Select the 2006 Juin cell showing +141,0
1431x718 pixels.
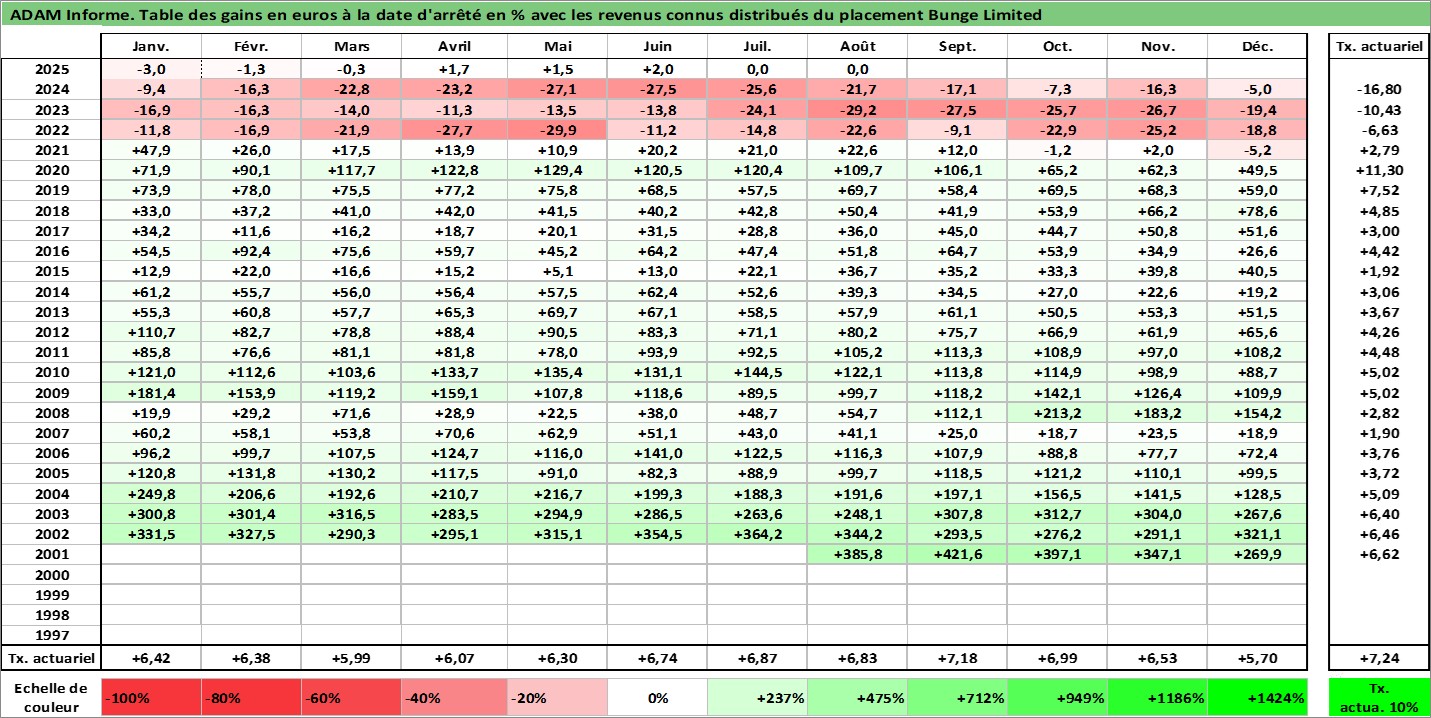(x=657, y=453)
